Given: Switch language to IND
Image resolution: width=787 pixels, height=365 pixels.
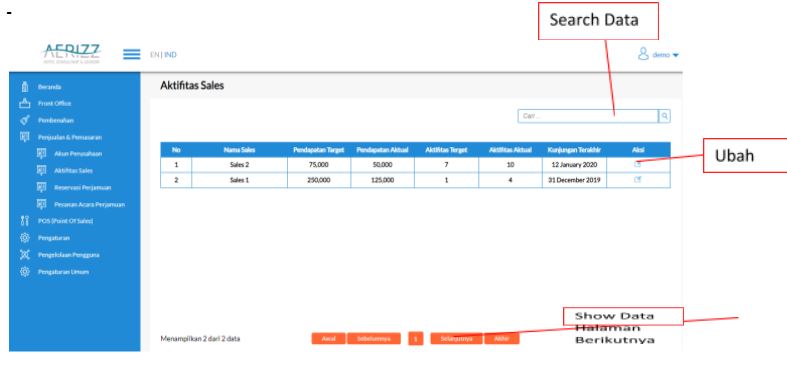Looking at the screenshot, I should [x=170, y=55].
